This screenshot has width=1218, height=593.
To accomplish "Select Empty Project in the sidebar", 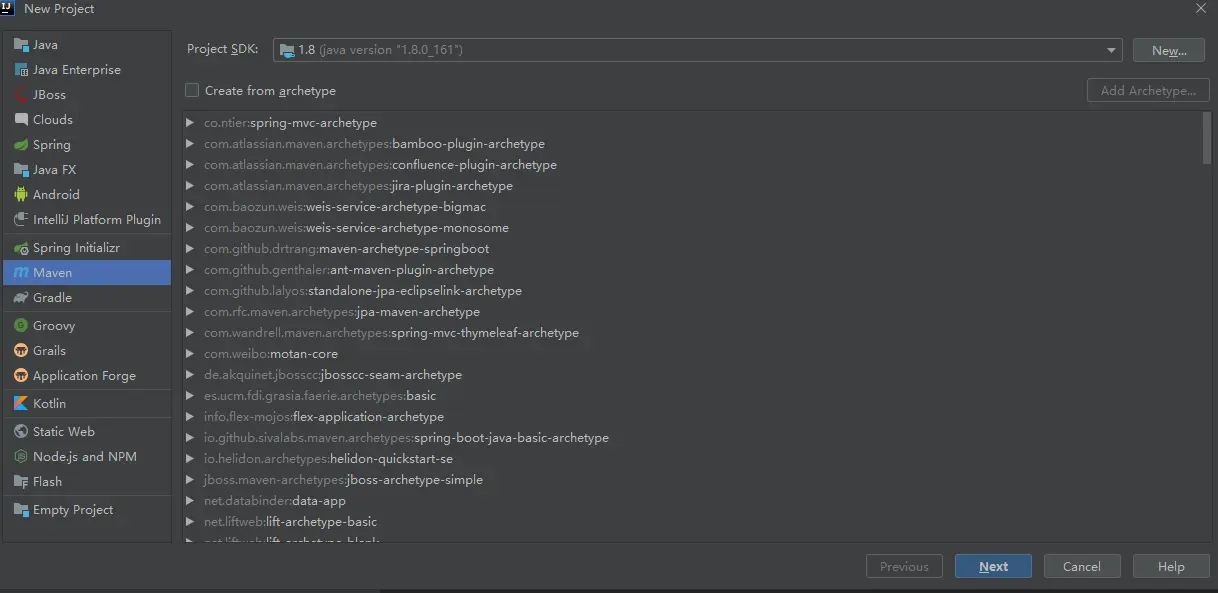I will click(73, 510).
